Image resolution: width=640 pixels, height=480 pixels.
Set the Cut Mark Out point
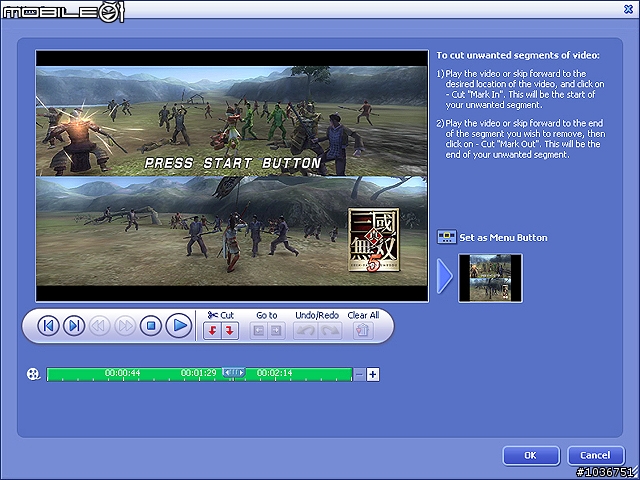pos(230,331)
